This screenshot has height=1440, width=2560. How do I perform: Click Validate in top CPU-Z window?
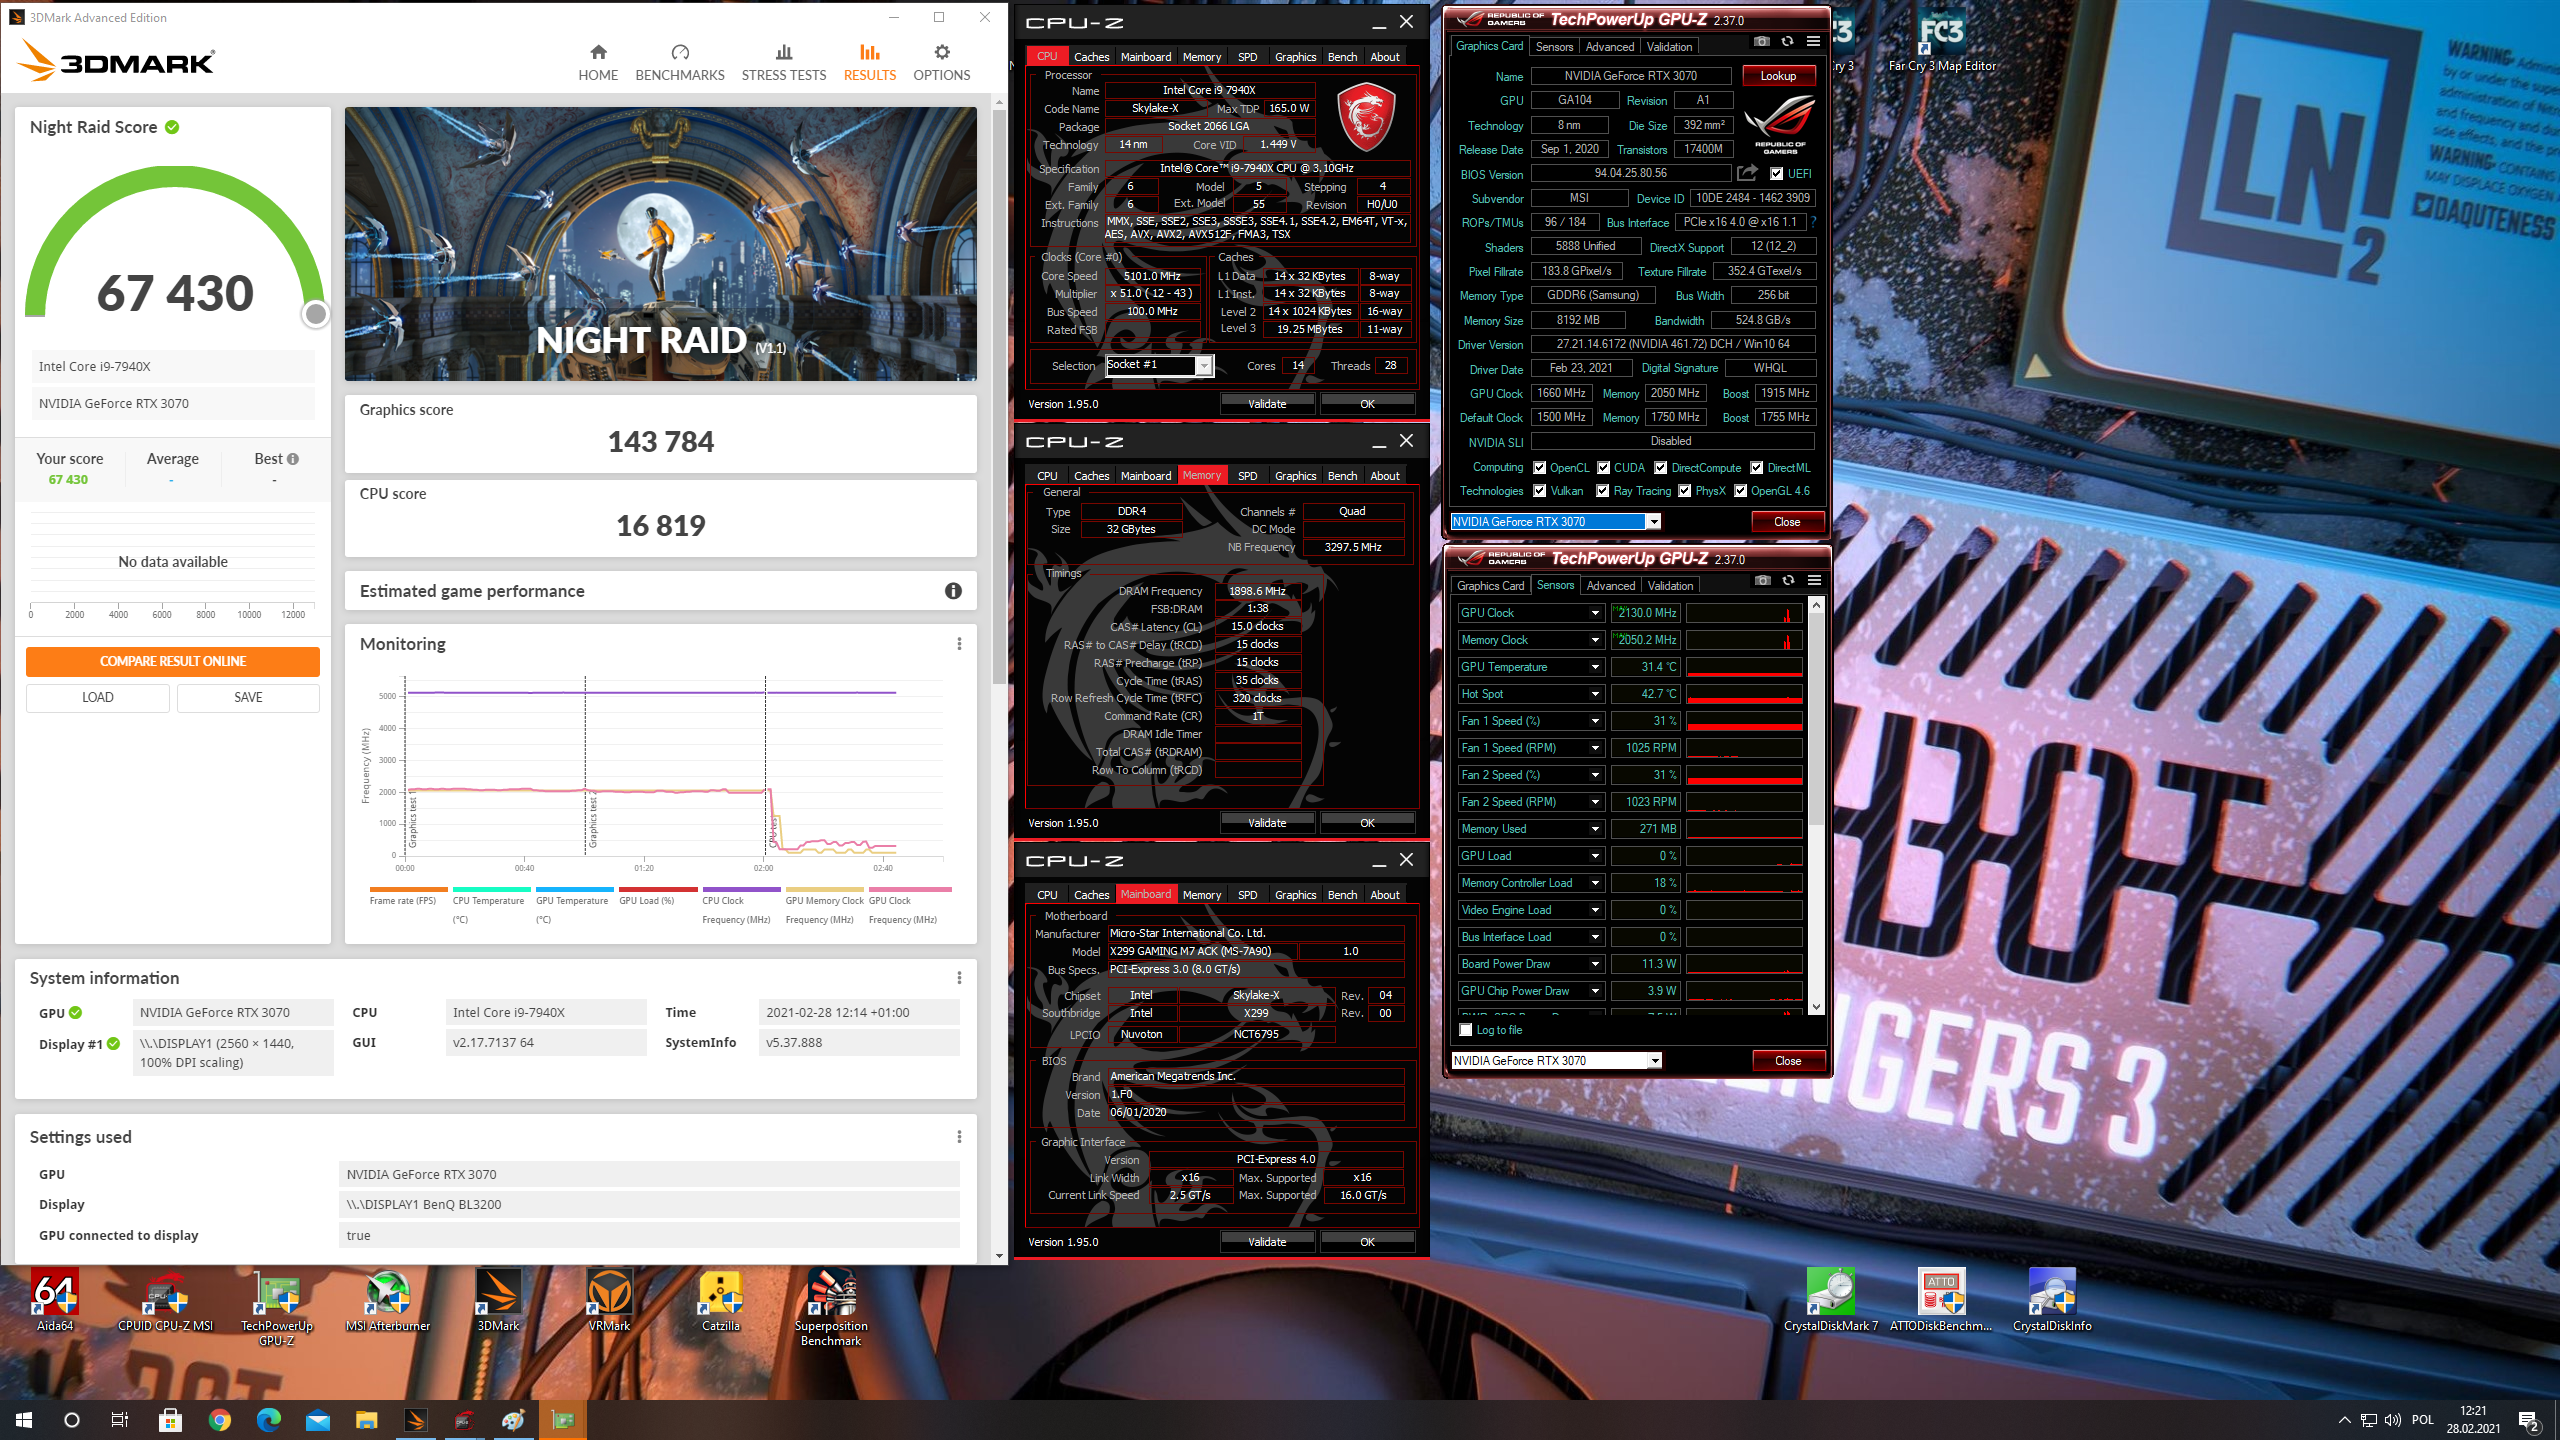click(x=1267, y=404)
